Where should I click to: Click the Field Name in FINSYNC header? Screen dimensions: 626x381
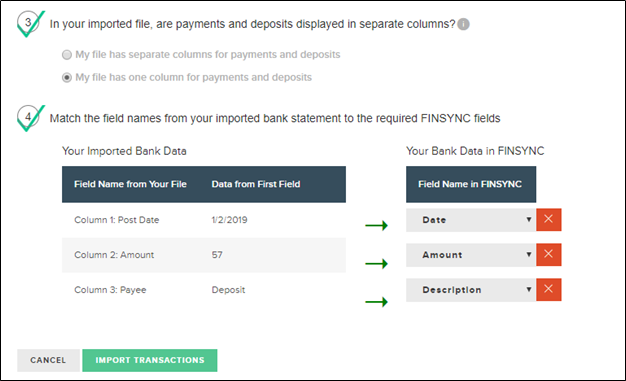(470, 184)
